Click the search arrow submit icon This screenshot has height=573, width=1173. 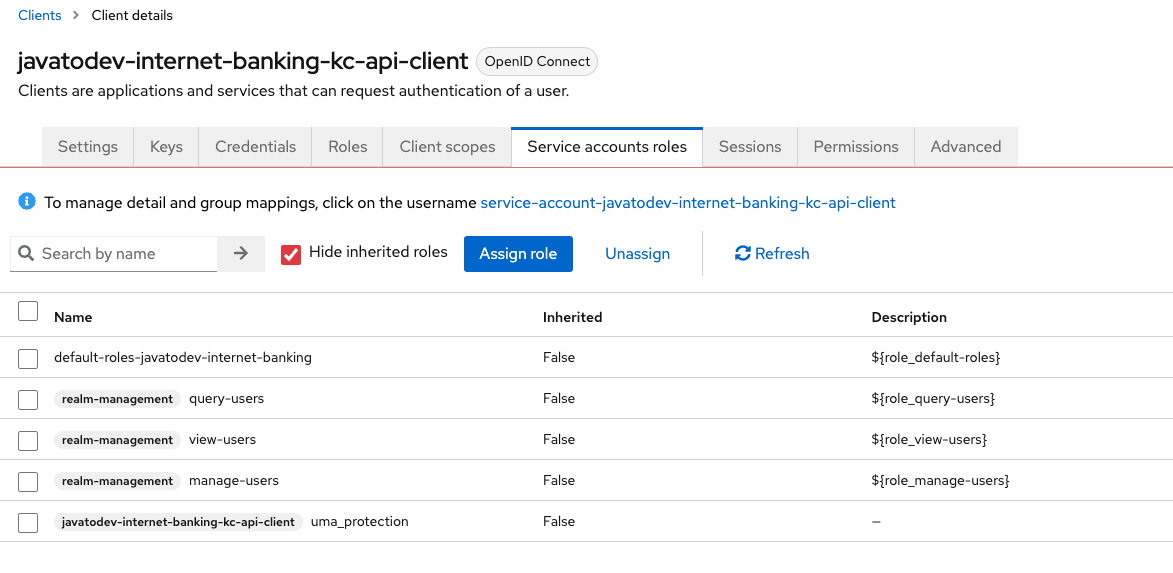pyautogui.click(x=240, y=254)
